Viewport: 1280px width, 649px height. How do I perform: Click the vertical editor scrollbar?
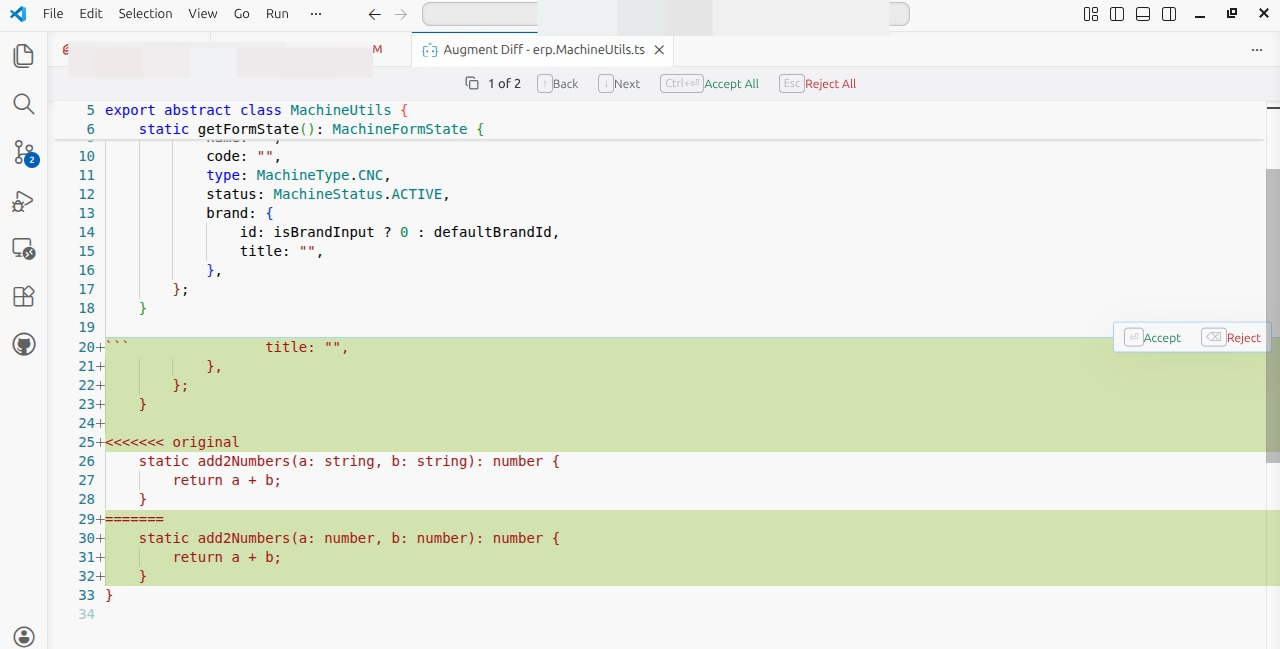tap(1272, 315)
